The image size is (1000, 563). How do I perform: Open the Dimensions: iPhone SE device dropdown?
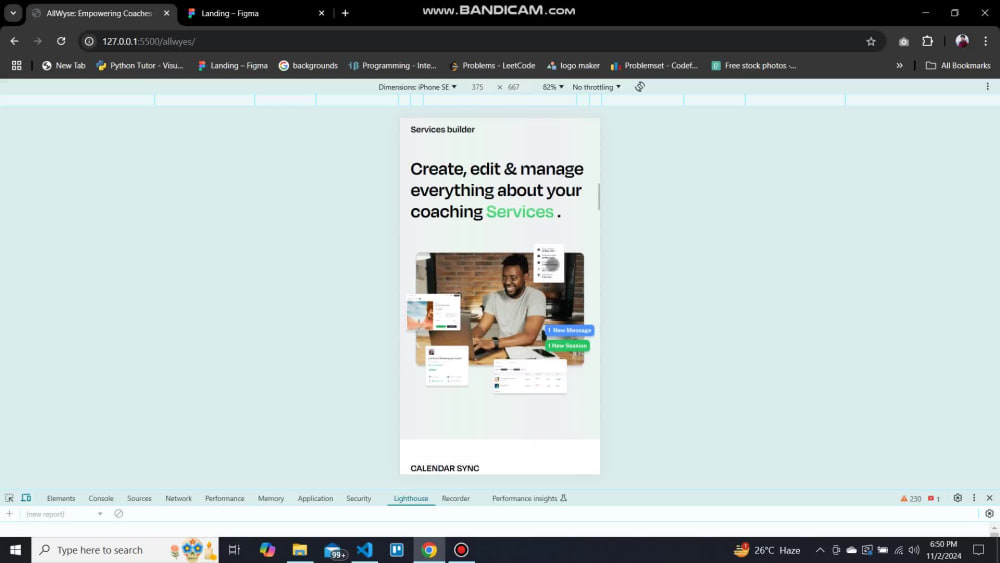(x=417, y=87)
